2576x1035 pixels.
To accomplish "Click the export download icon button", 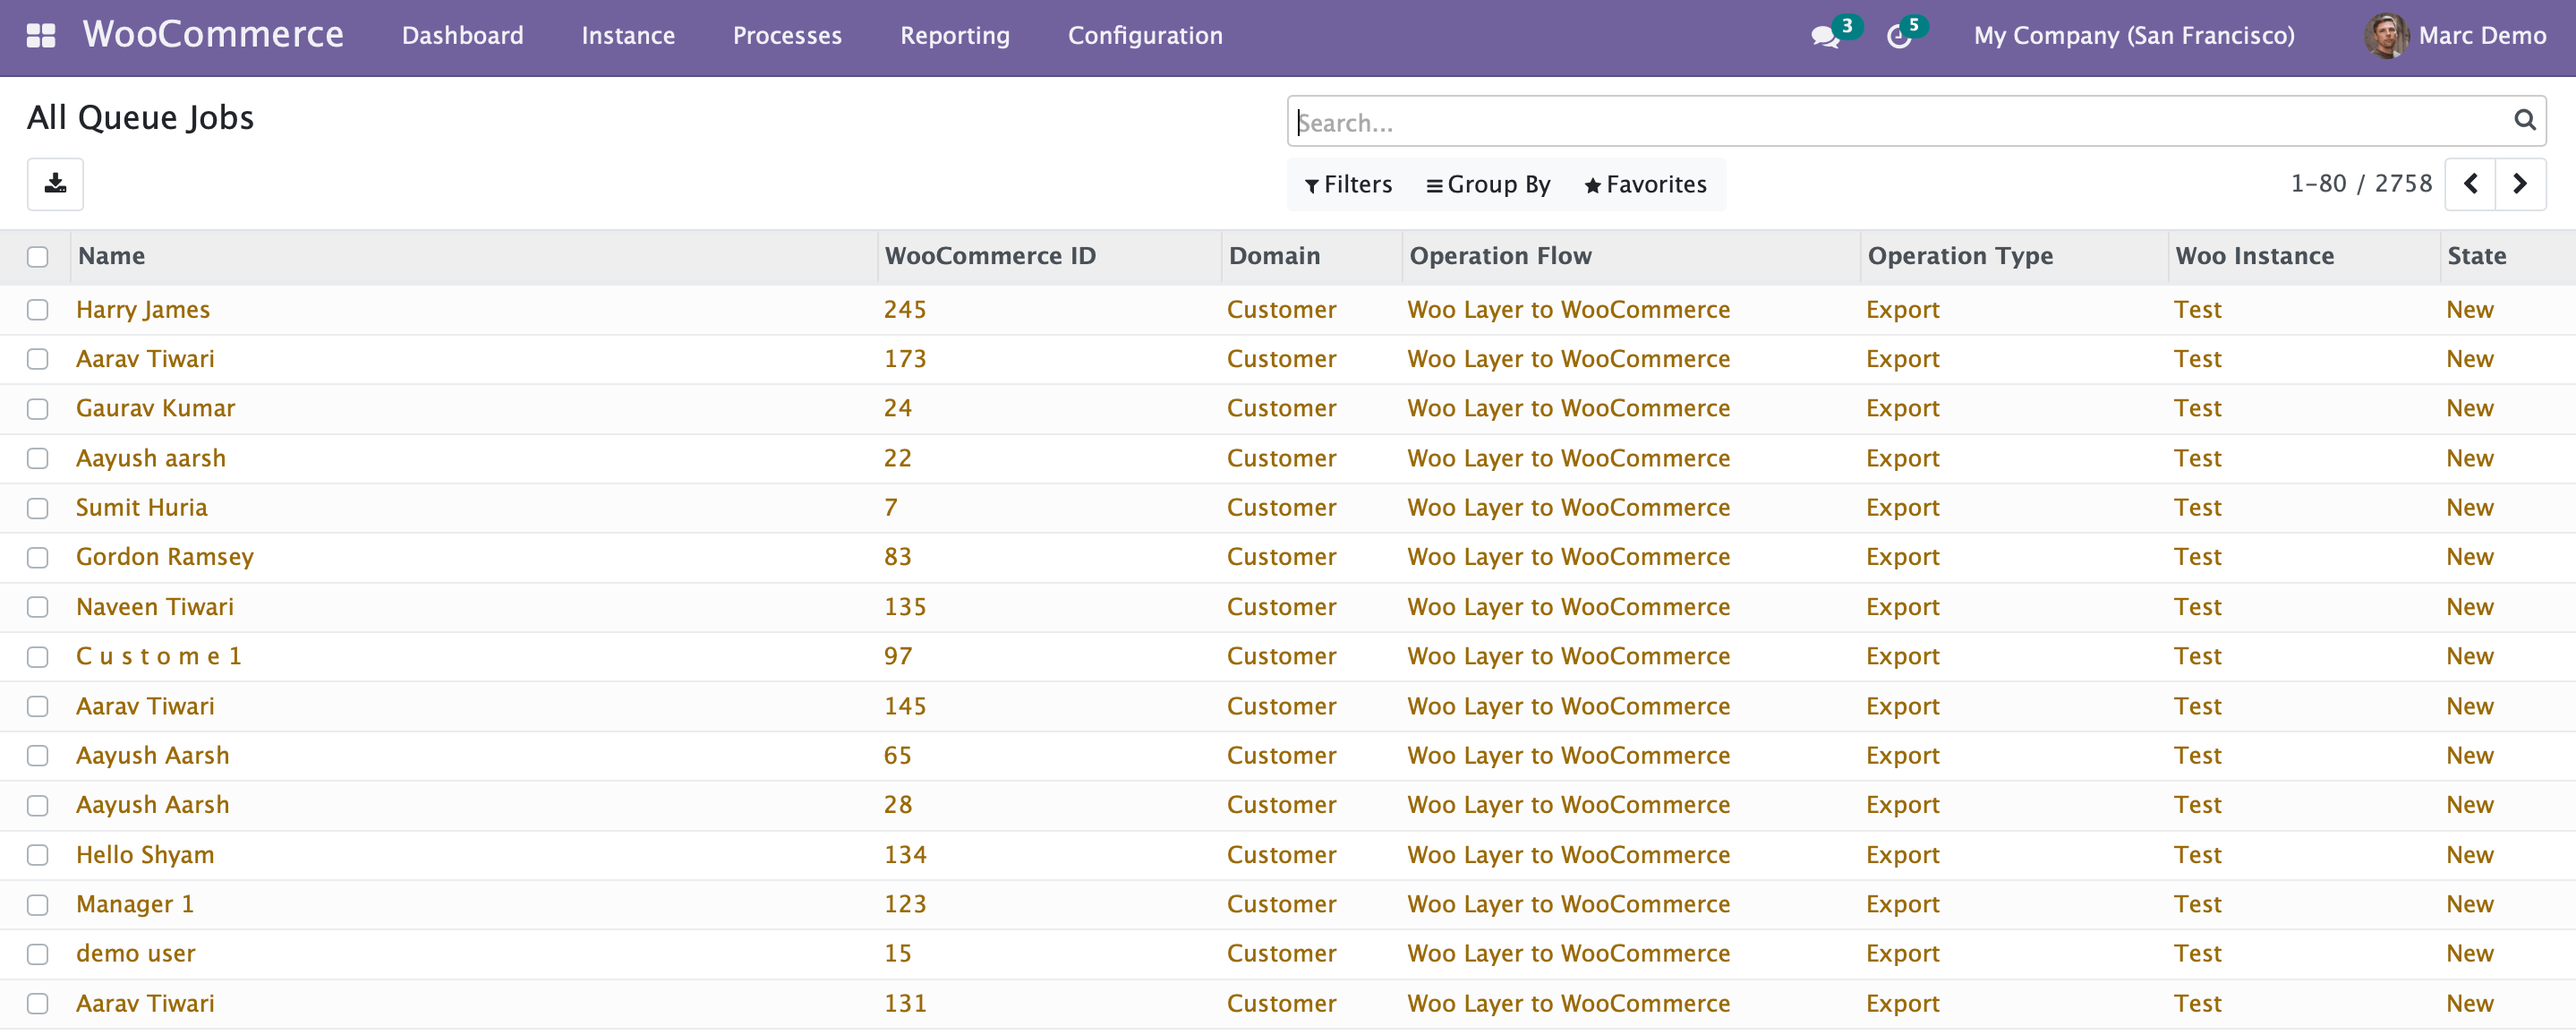I will click(x=55, y=184).
